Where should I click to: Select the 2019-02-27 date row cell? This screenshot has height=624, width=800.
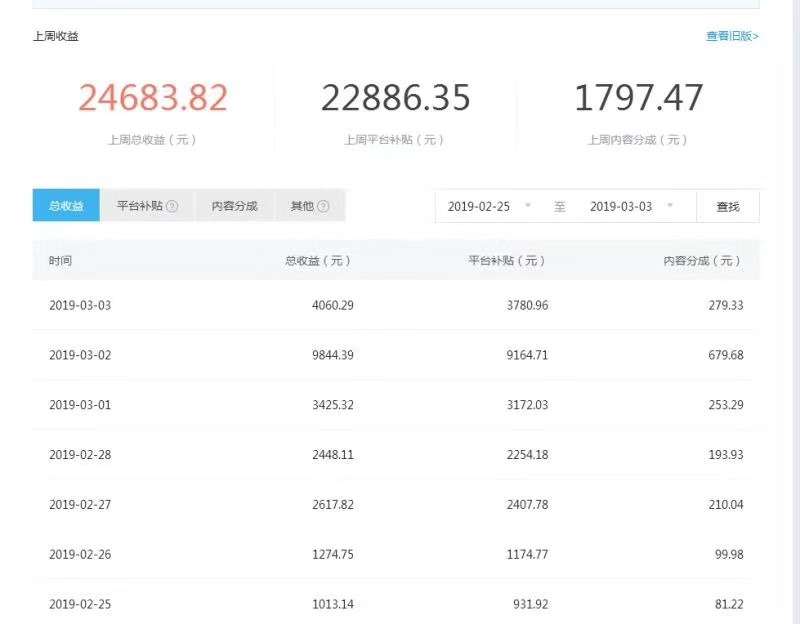click(80, 505)
